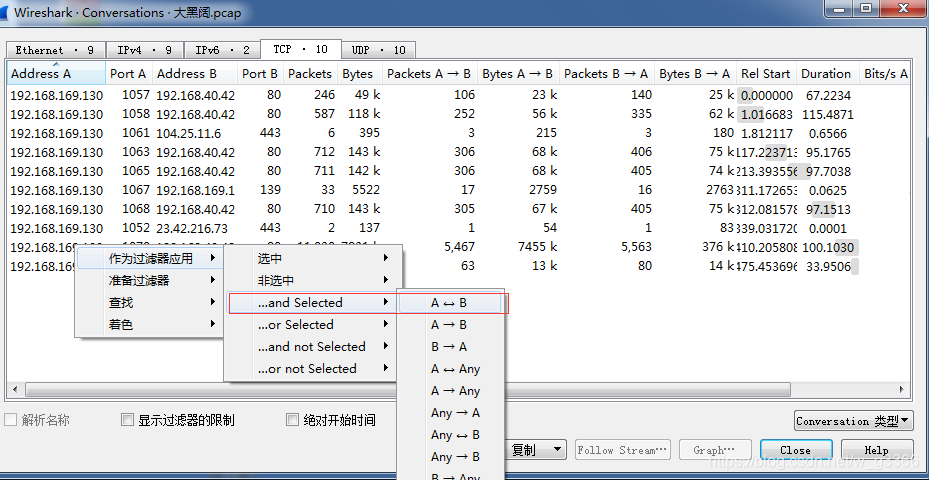Expand arrow next to ...and not Selected
Viewport: 929px width, 480px height.
[x=386, y=346]
